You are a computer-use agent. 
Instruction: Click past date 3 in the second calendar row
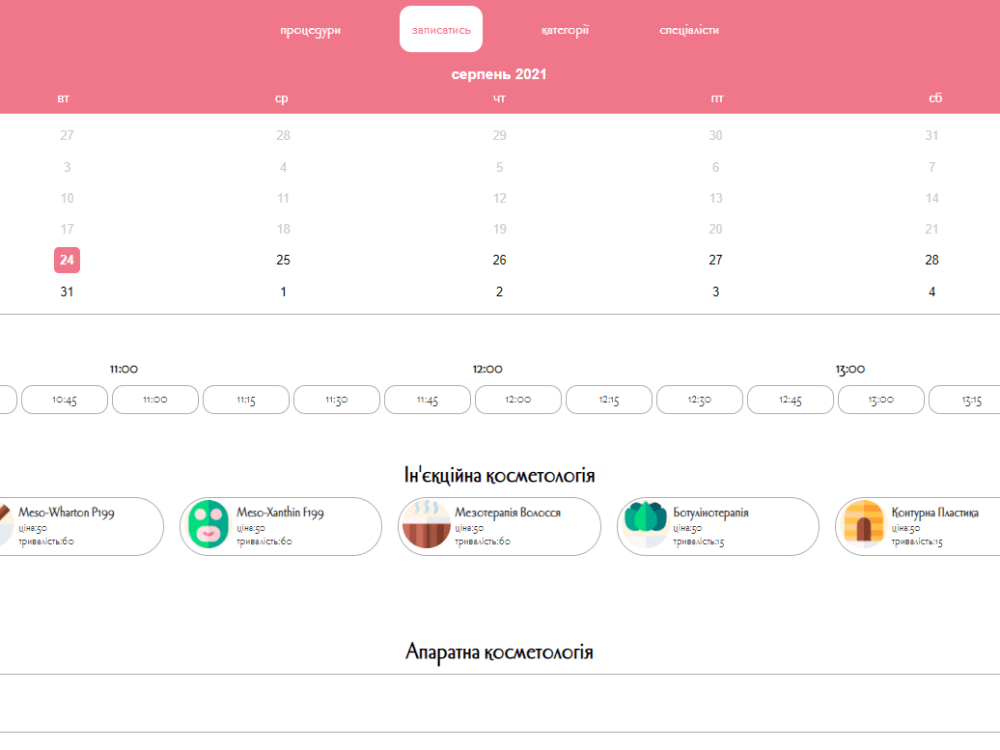click(x=67, y=167)
